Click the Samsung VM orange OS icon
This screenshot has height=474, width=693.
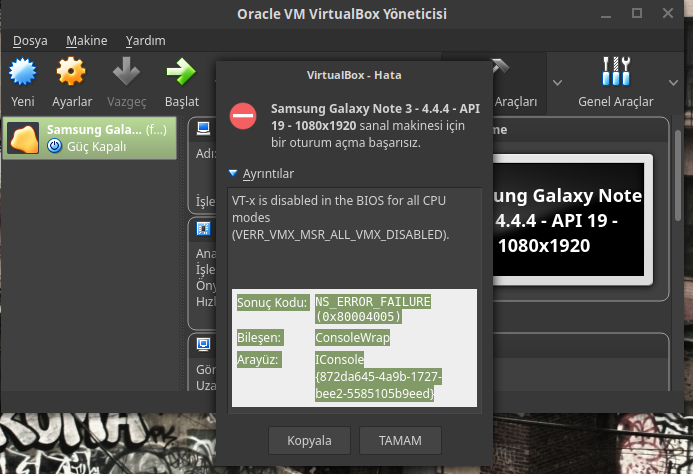(24, 138)
